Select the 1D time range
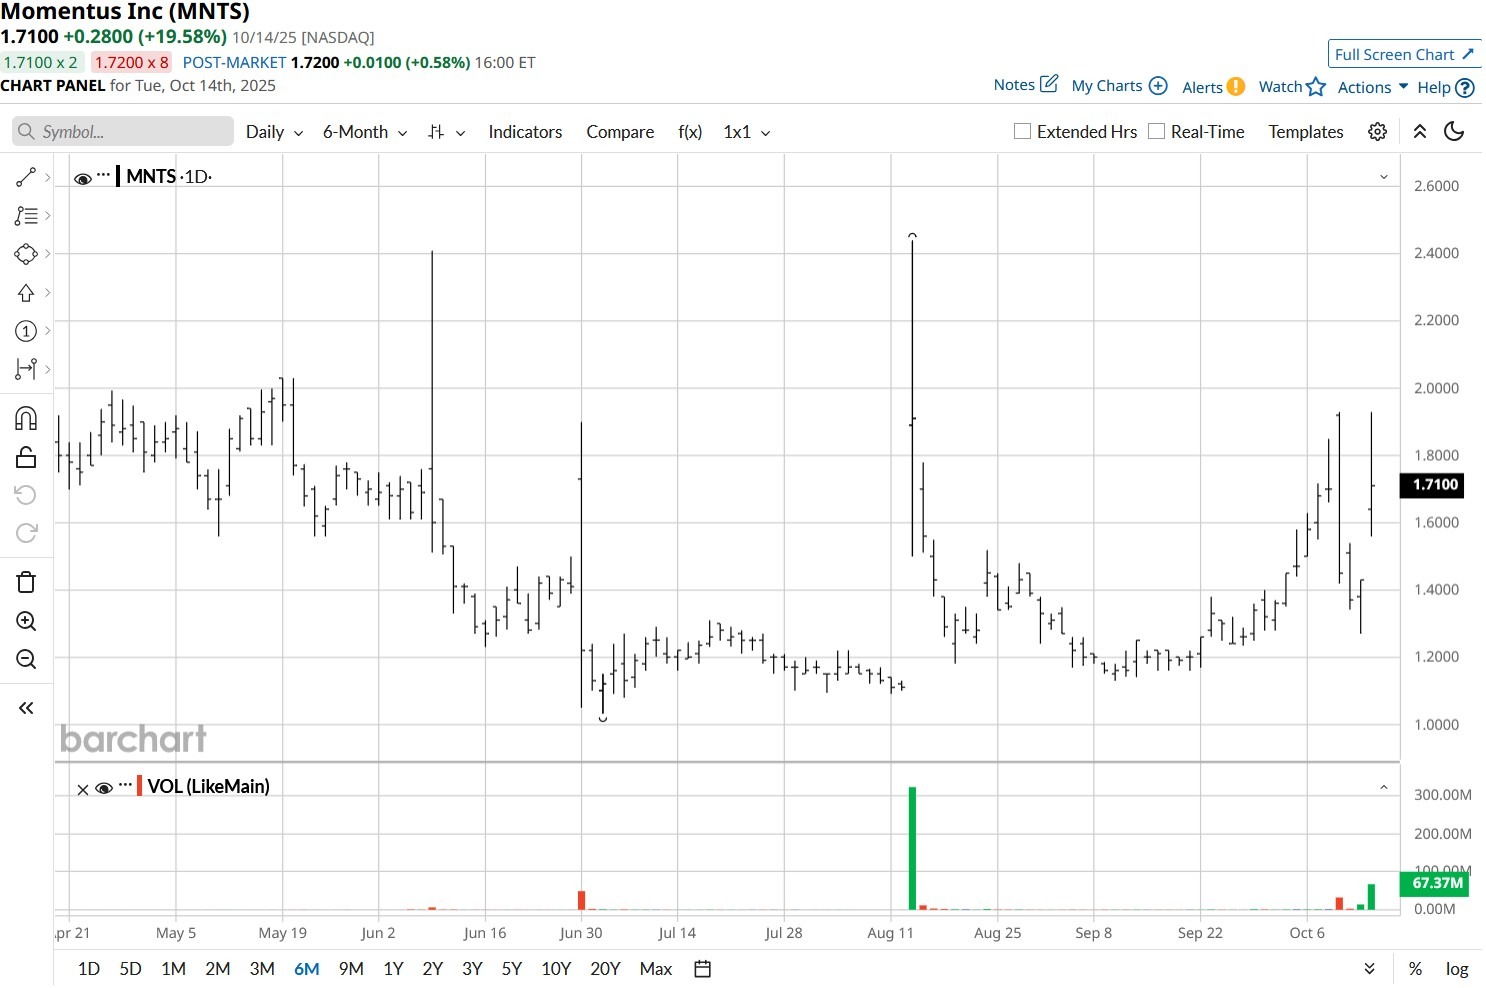The width and height of the screenshot is (1486, 988). pos(89,969)
